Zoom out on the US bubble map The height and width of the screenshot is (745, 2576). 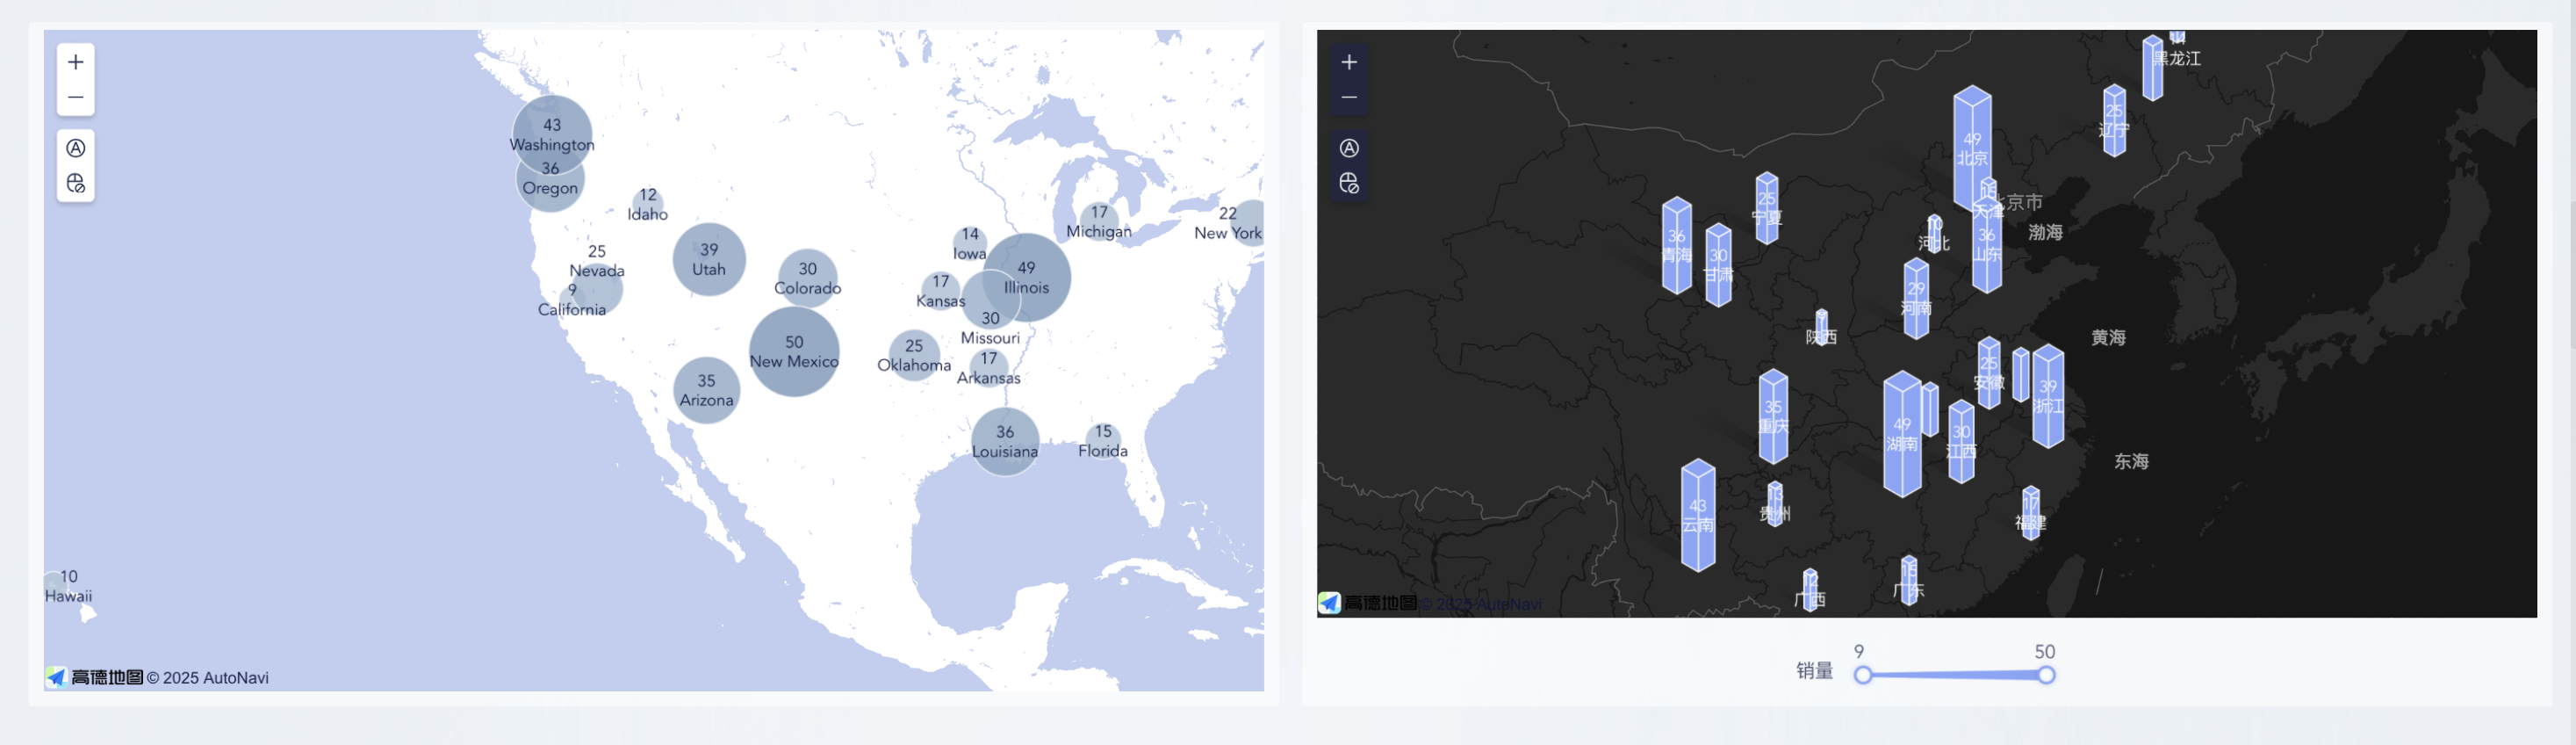pyautogui.click(x=75, y=98)
